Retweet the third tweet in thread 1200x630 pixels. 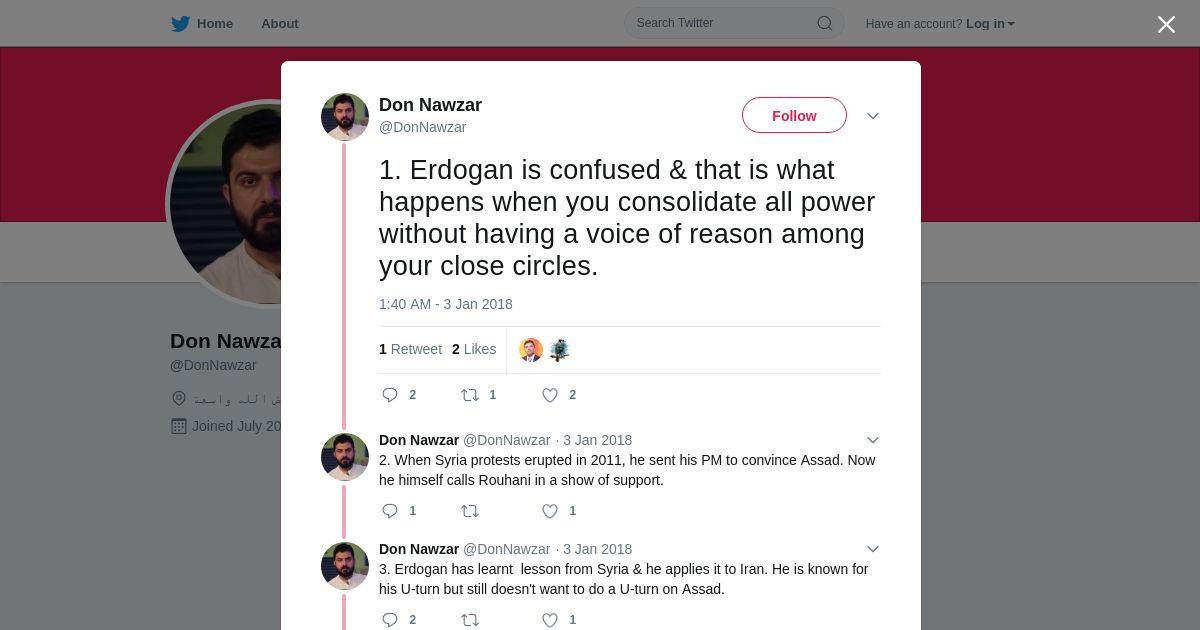click(x=470, y=620)
